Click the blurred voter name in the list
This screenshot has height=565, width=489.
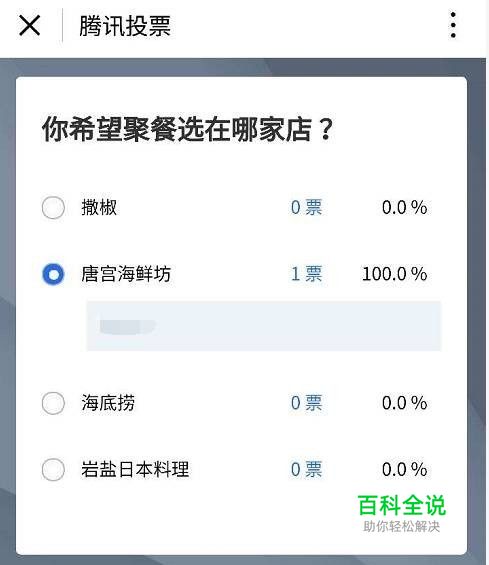(x=128, y=326)
